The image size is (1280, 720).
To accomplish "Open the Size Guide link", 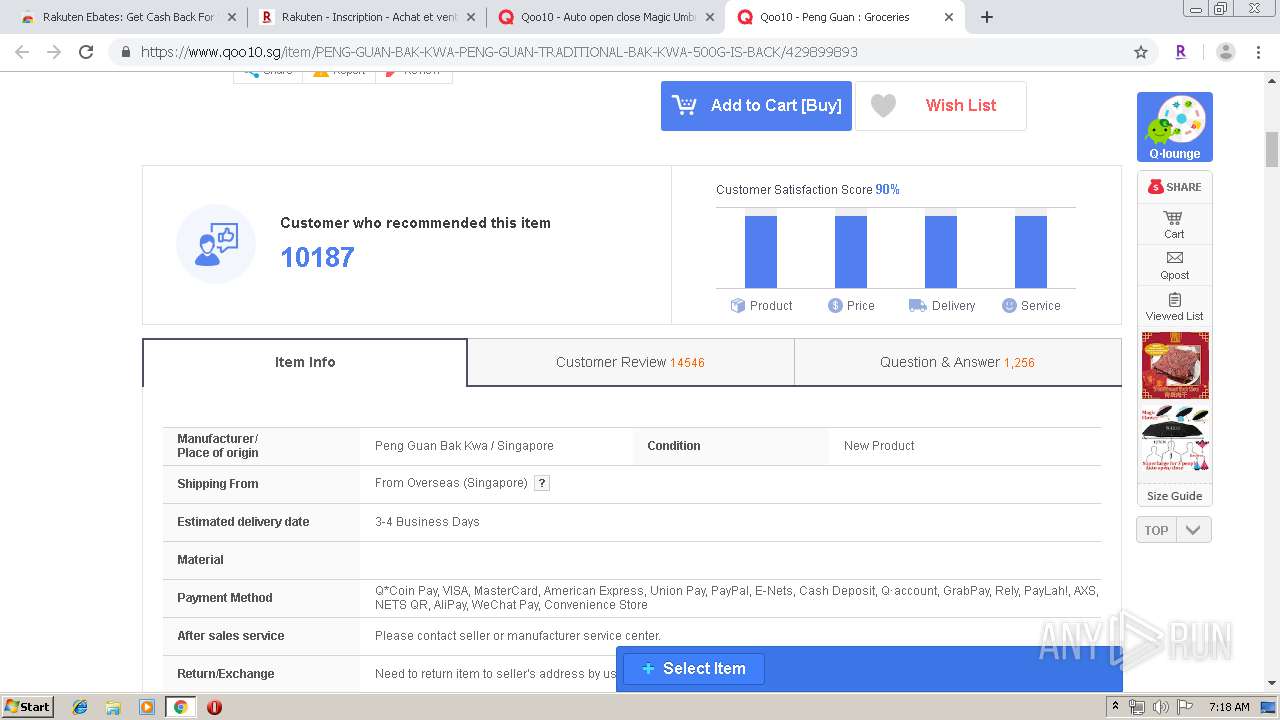I will click(1174, 496).
